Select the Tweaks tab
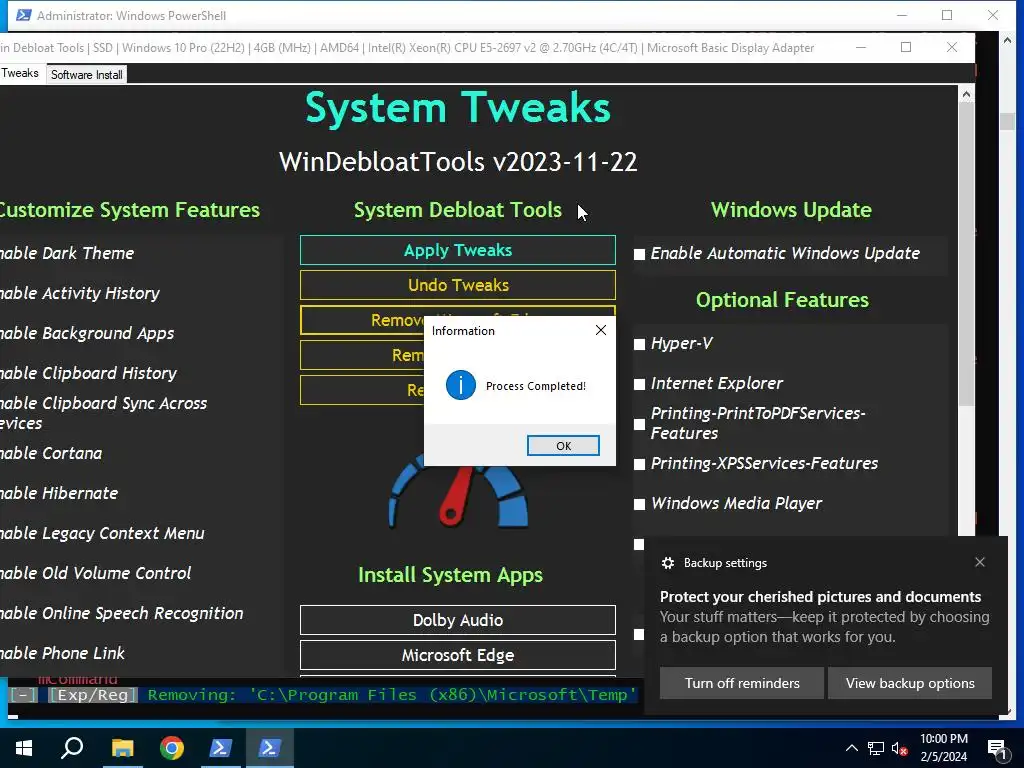The width and height of the screenshot is (1024, 768). [x=20, y=73]
